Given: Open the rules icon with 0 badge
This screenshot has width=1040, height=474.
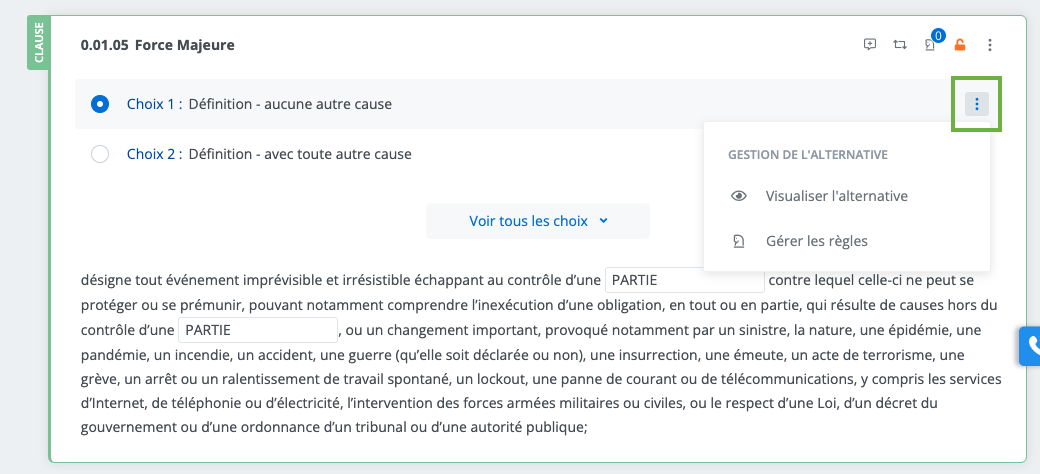Looking at the screenshot, I should click(x=931, y=44).
